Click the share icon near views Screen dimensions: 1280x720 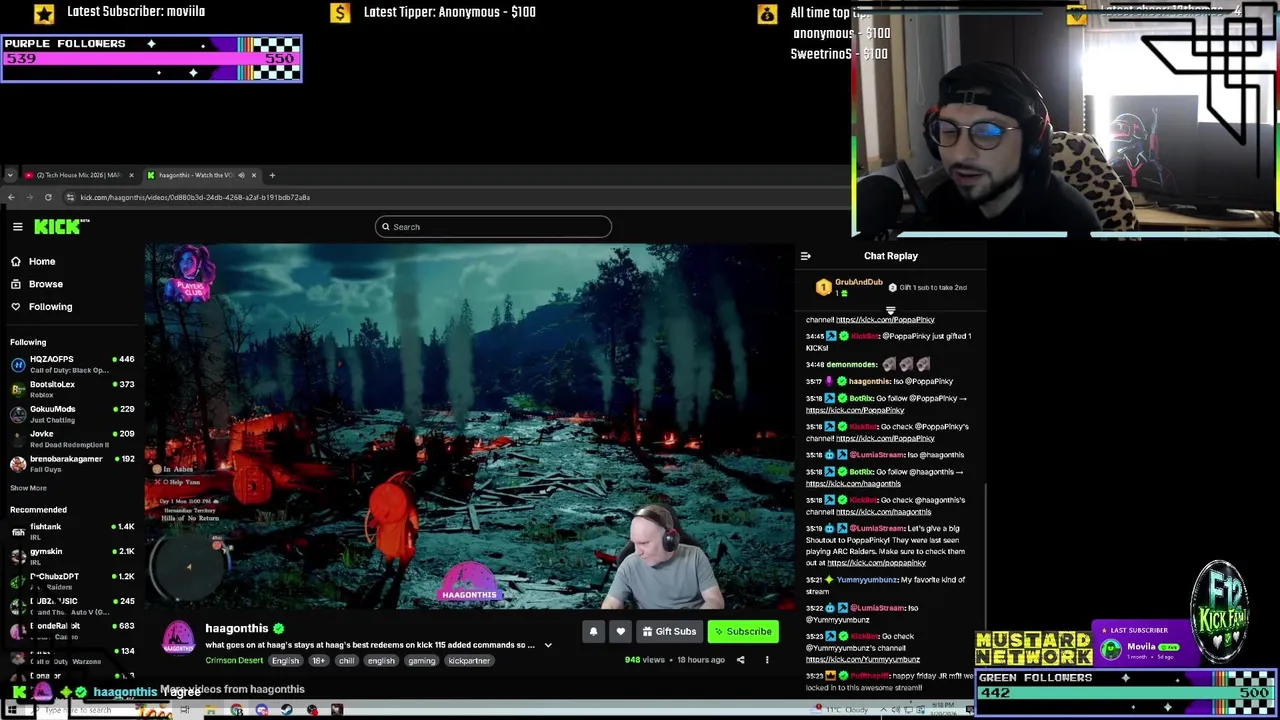[740, 660]
